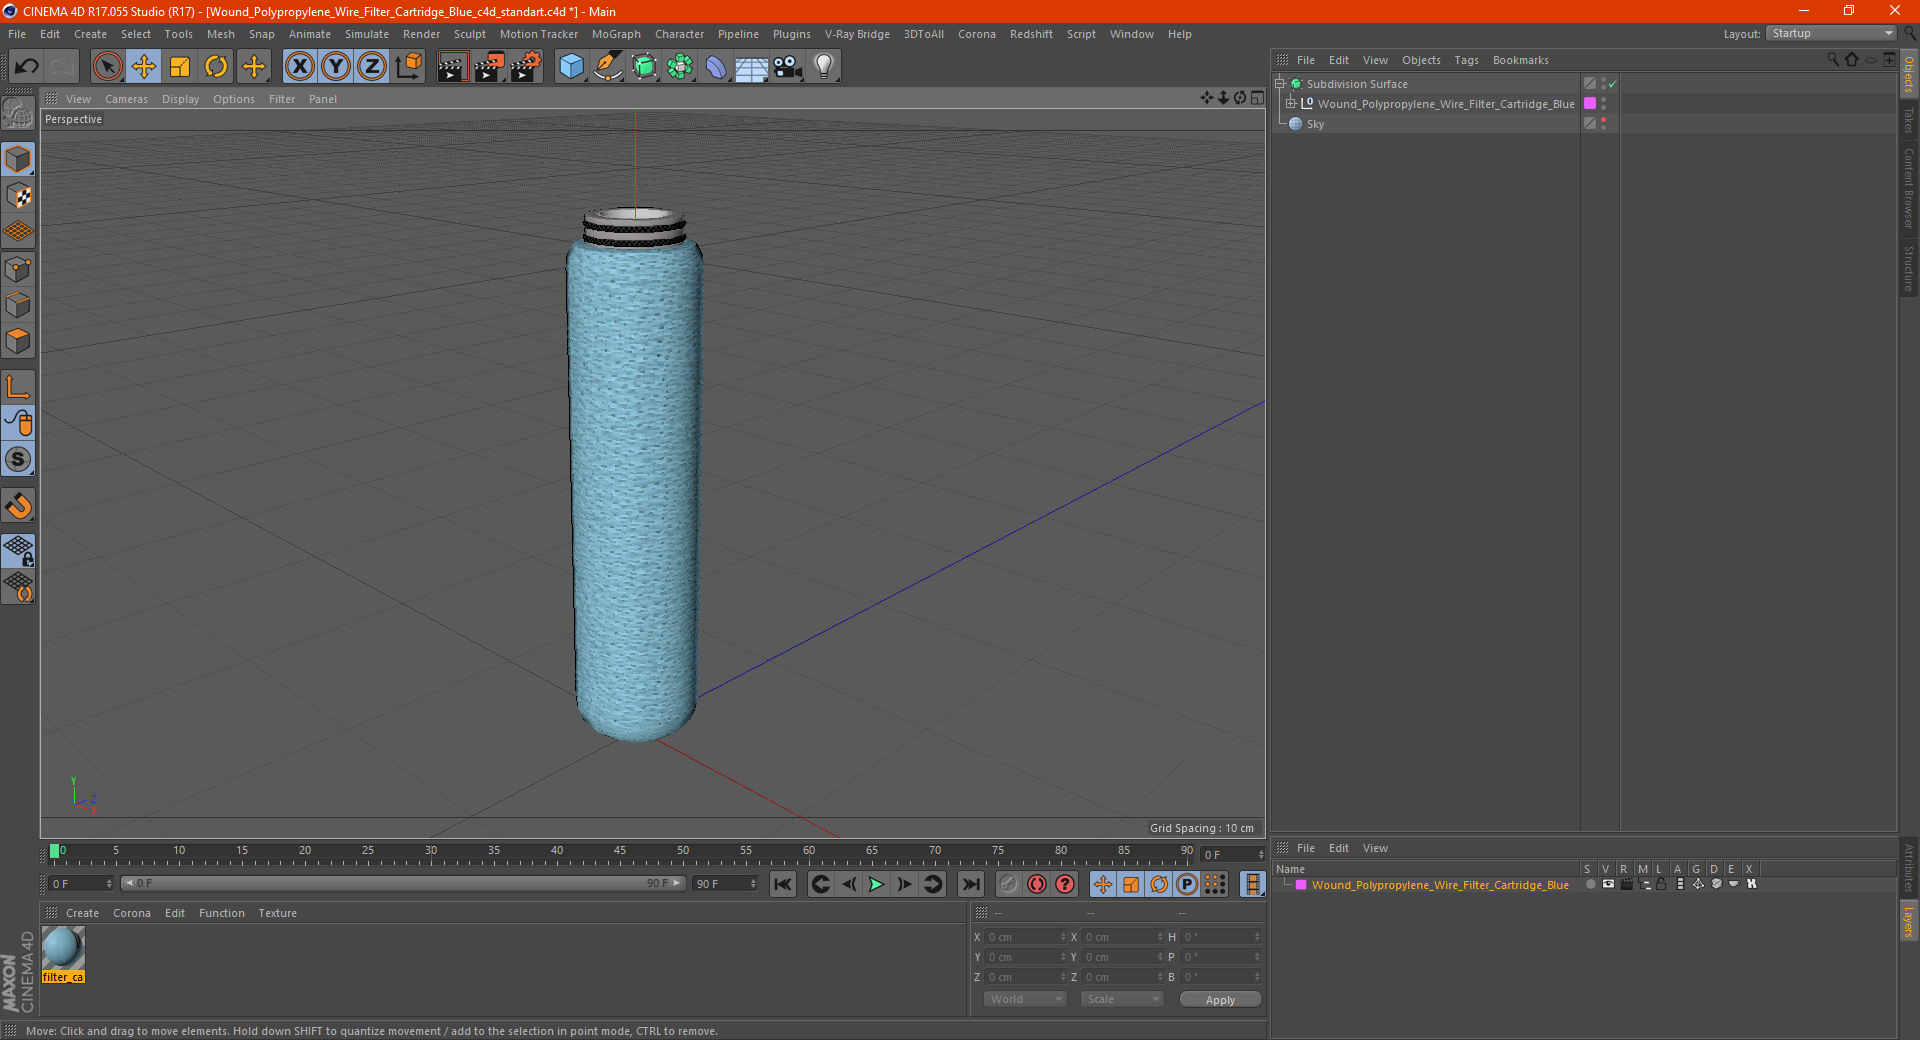Click the preview range slider bar

(403, 883)
